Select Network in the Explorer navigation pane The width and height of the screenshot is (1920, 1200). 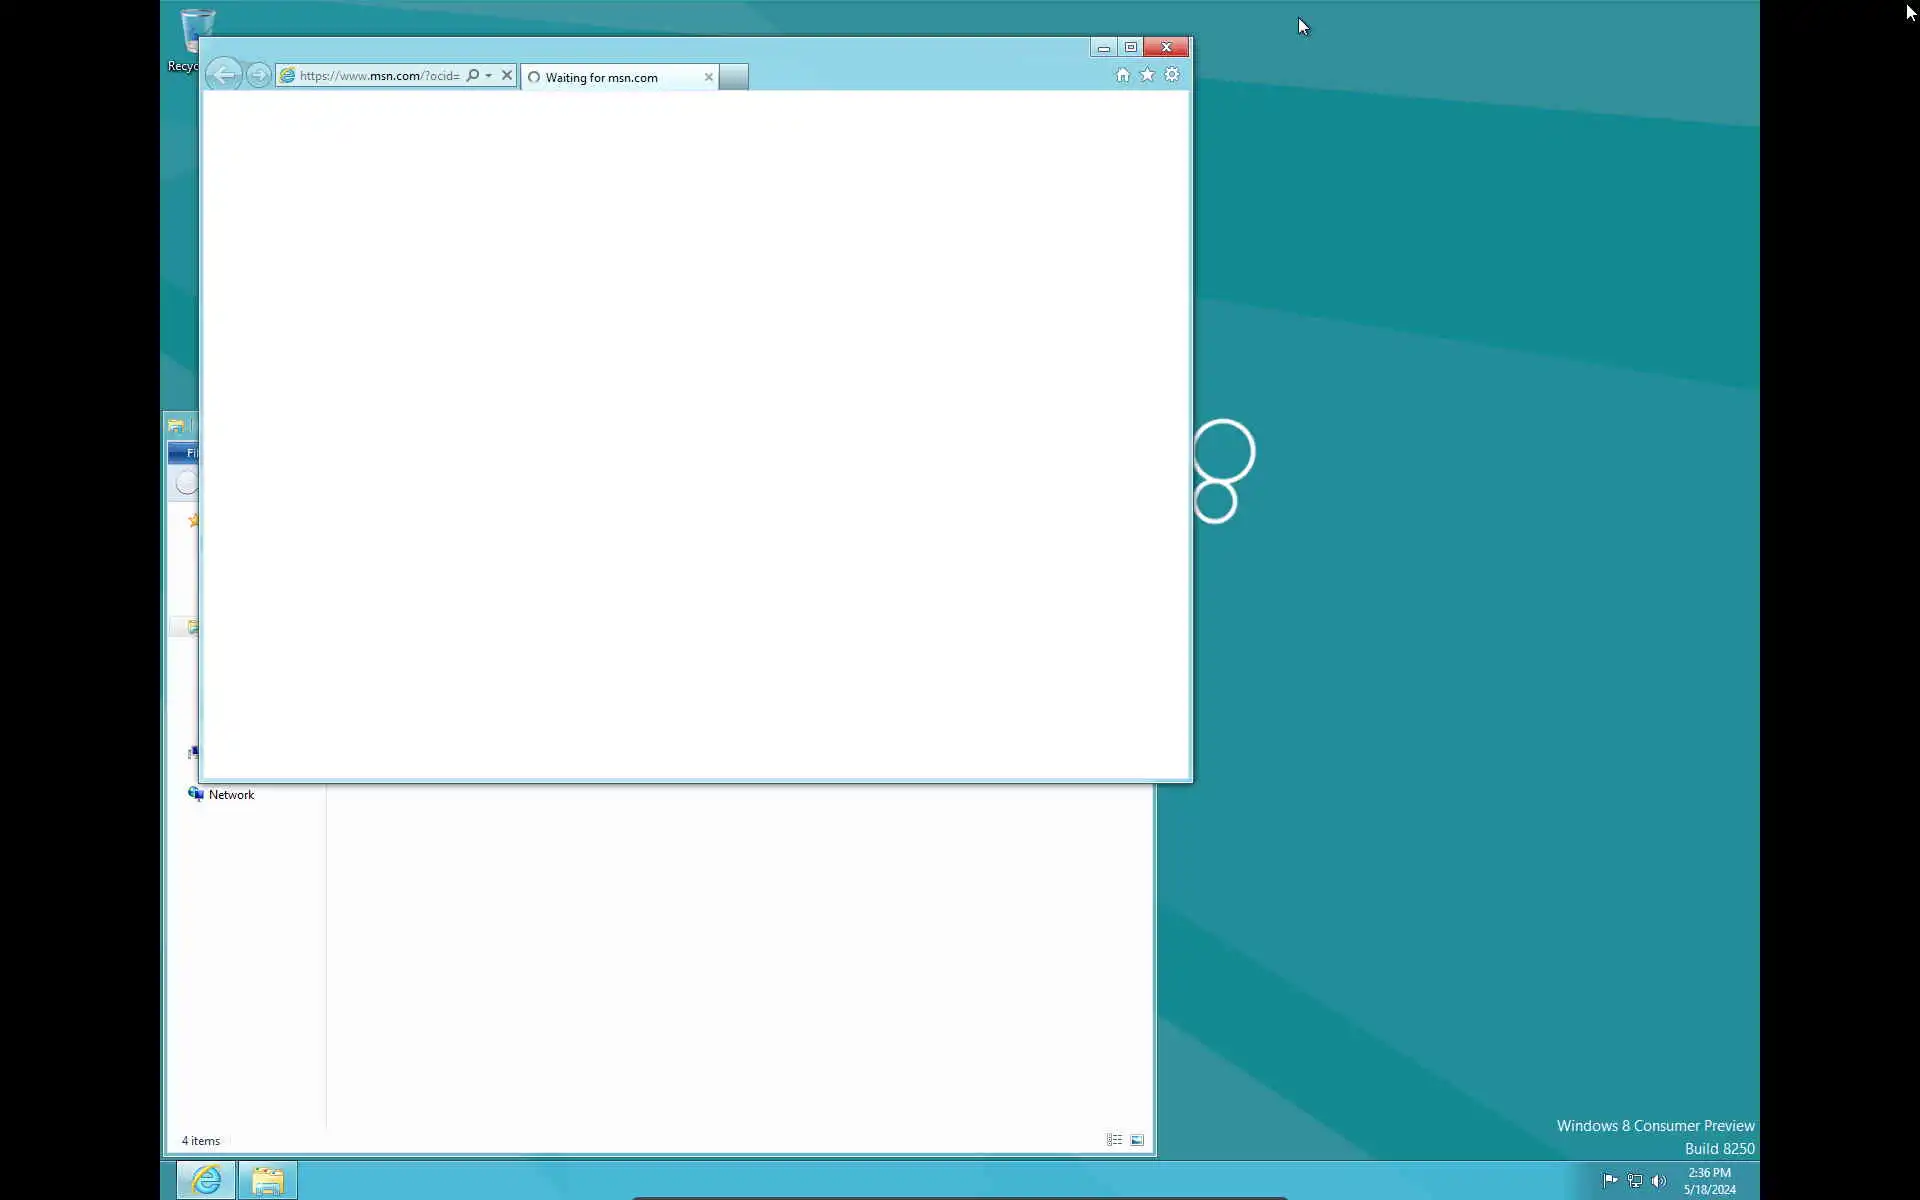point(231,795)
